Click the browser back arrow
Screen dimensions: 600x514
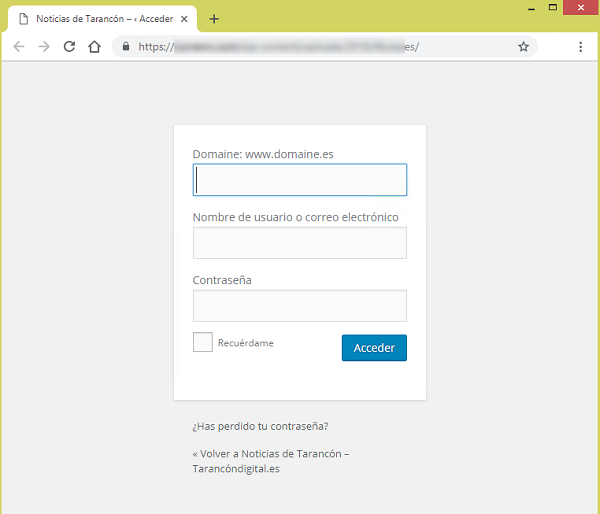click(19, 46)
